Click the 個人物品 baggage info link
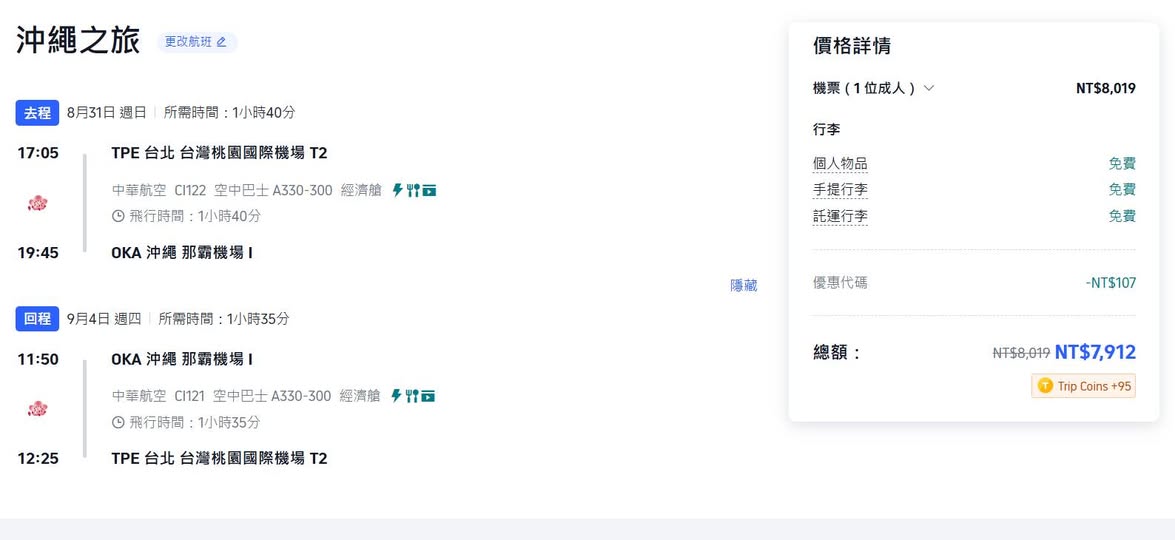The width and height of the screenshot is (1175, 540). coord(840,164)
